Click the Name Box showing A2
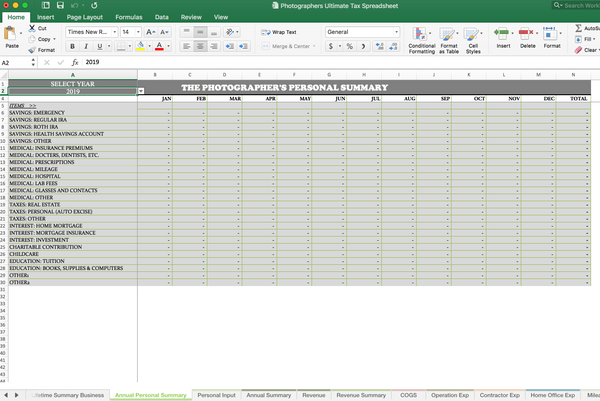600x401 pixels. click(15, 62)
